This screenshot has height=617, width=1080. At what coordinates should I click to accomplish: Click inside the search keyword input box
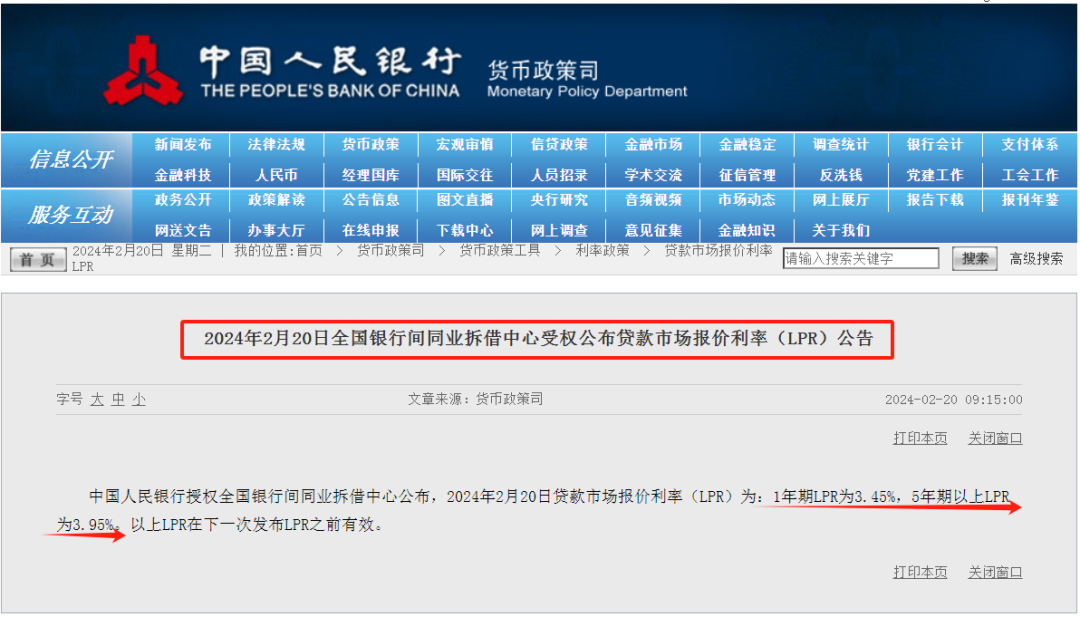(x=860, y=257)
